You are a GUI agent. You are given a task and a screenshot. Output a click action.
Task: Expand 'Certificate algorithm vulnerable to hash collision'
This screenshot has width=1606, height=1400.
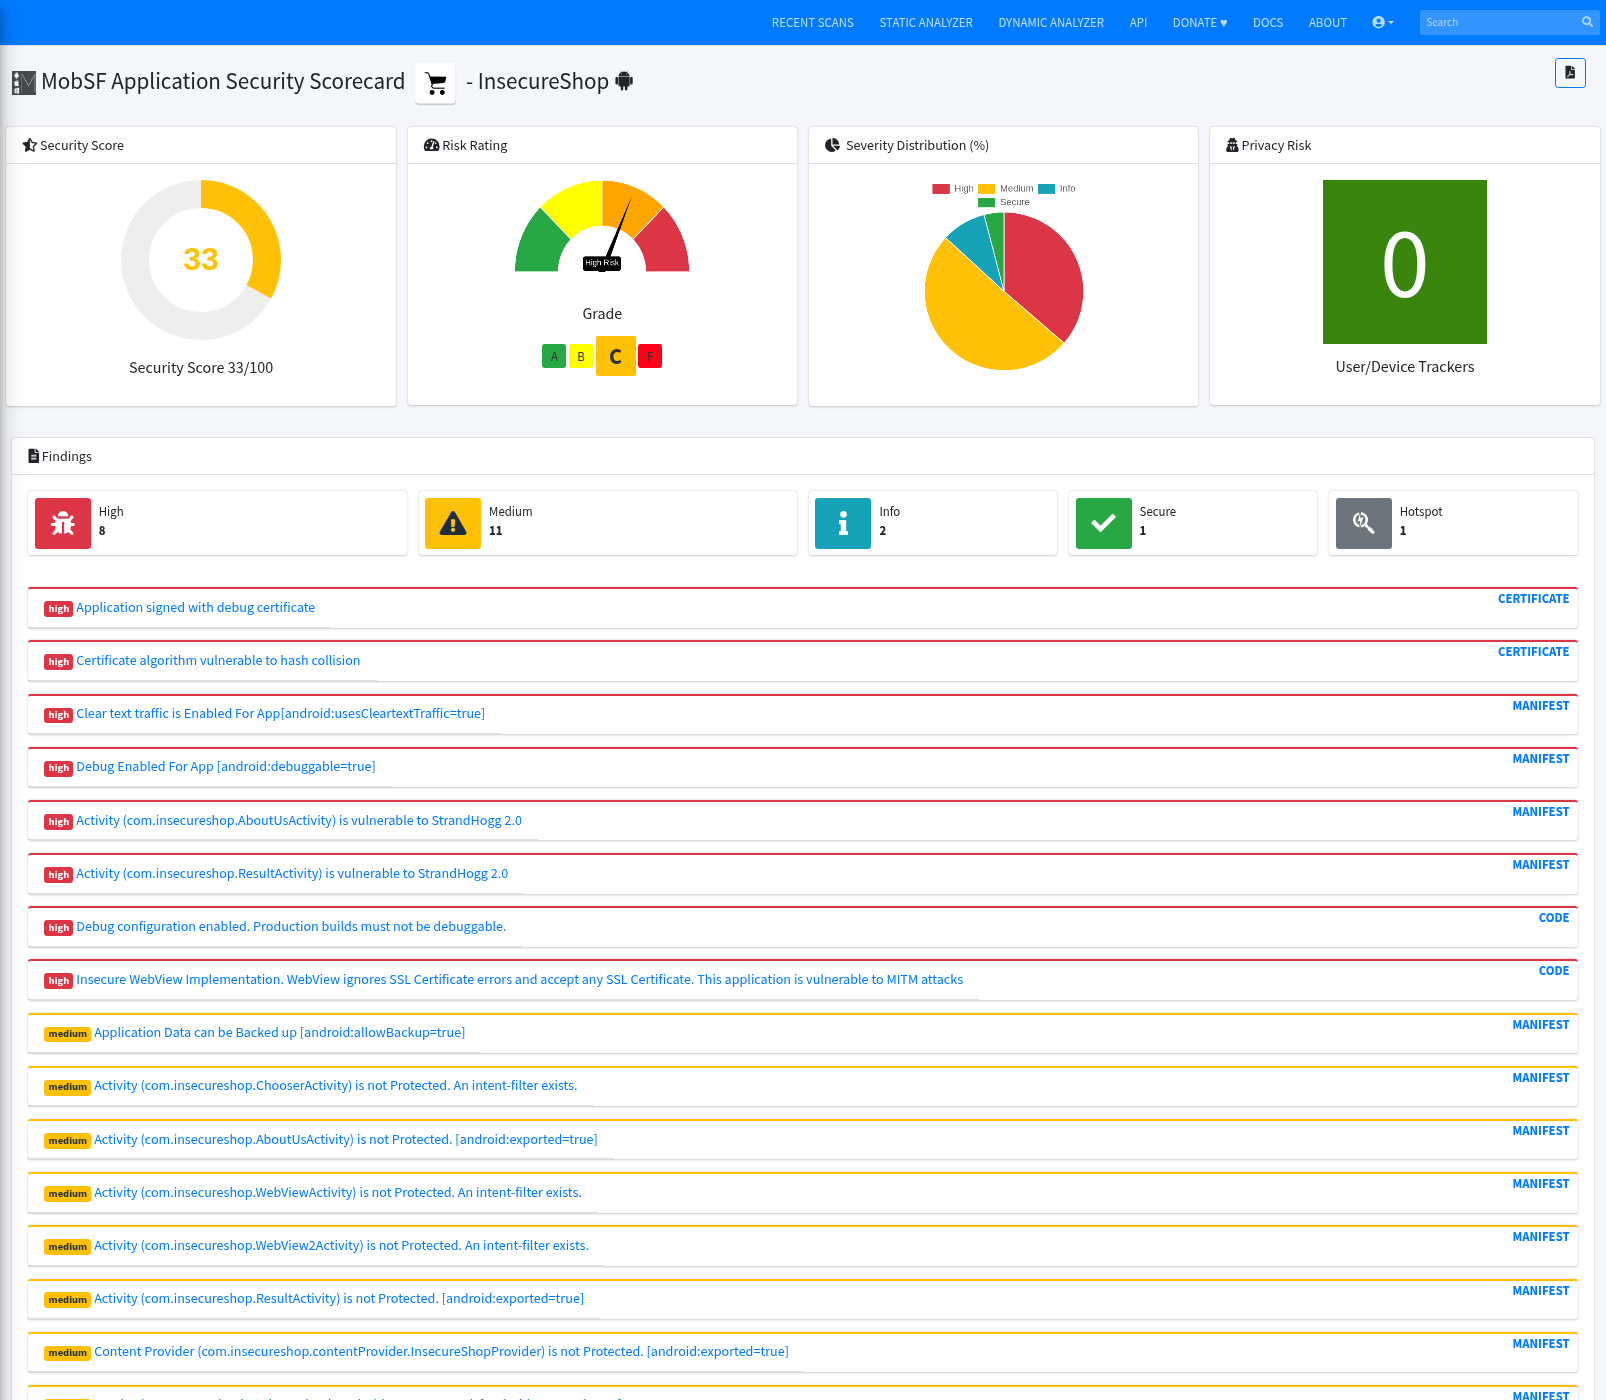tap(218, 660)
